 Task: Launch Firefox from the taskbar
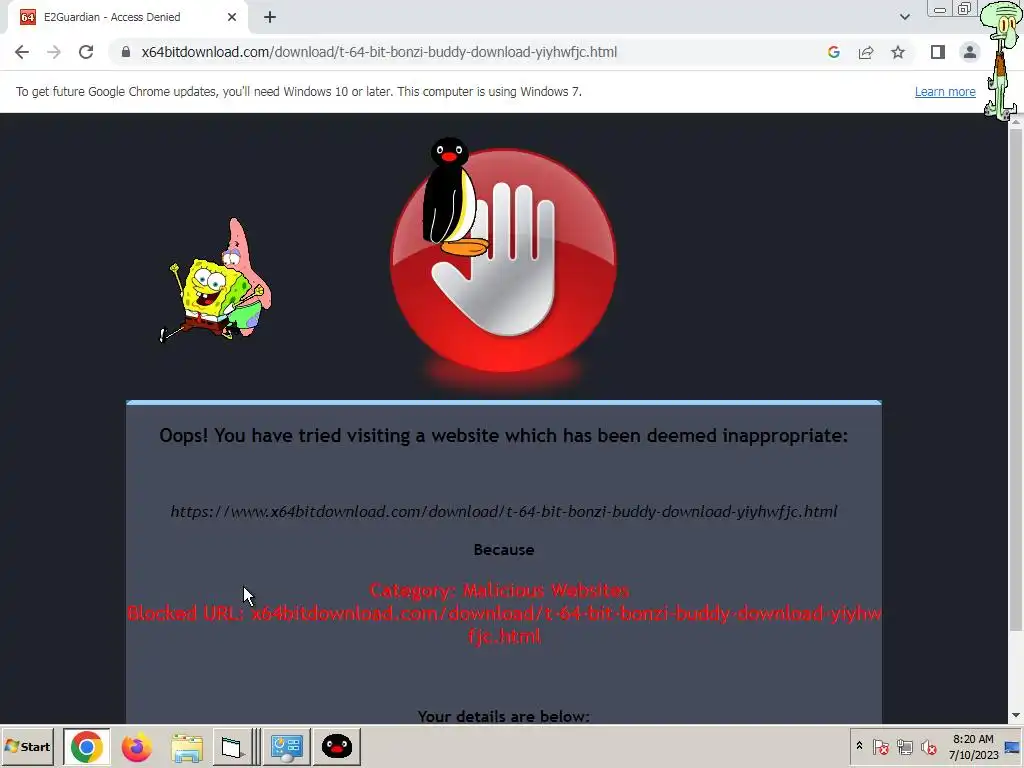(136, 746)
